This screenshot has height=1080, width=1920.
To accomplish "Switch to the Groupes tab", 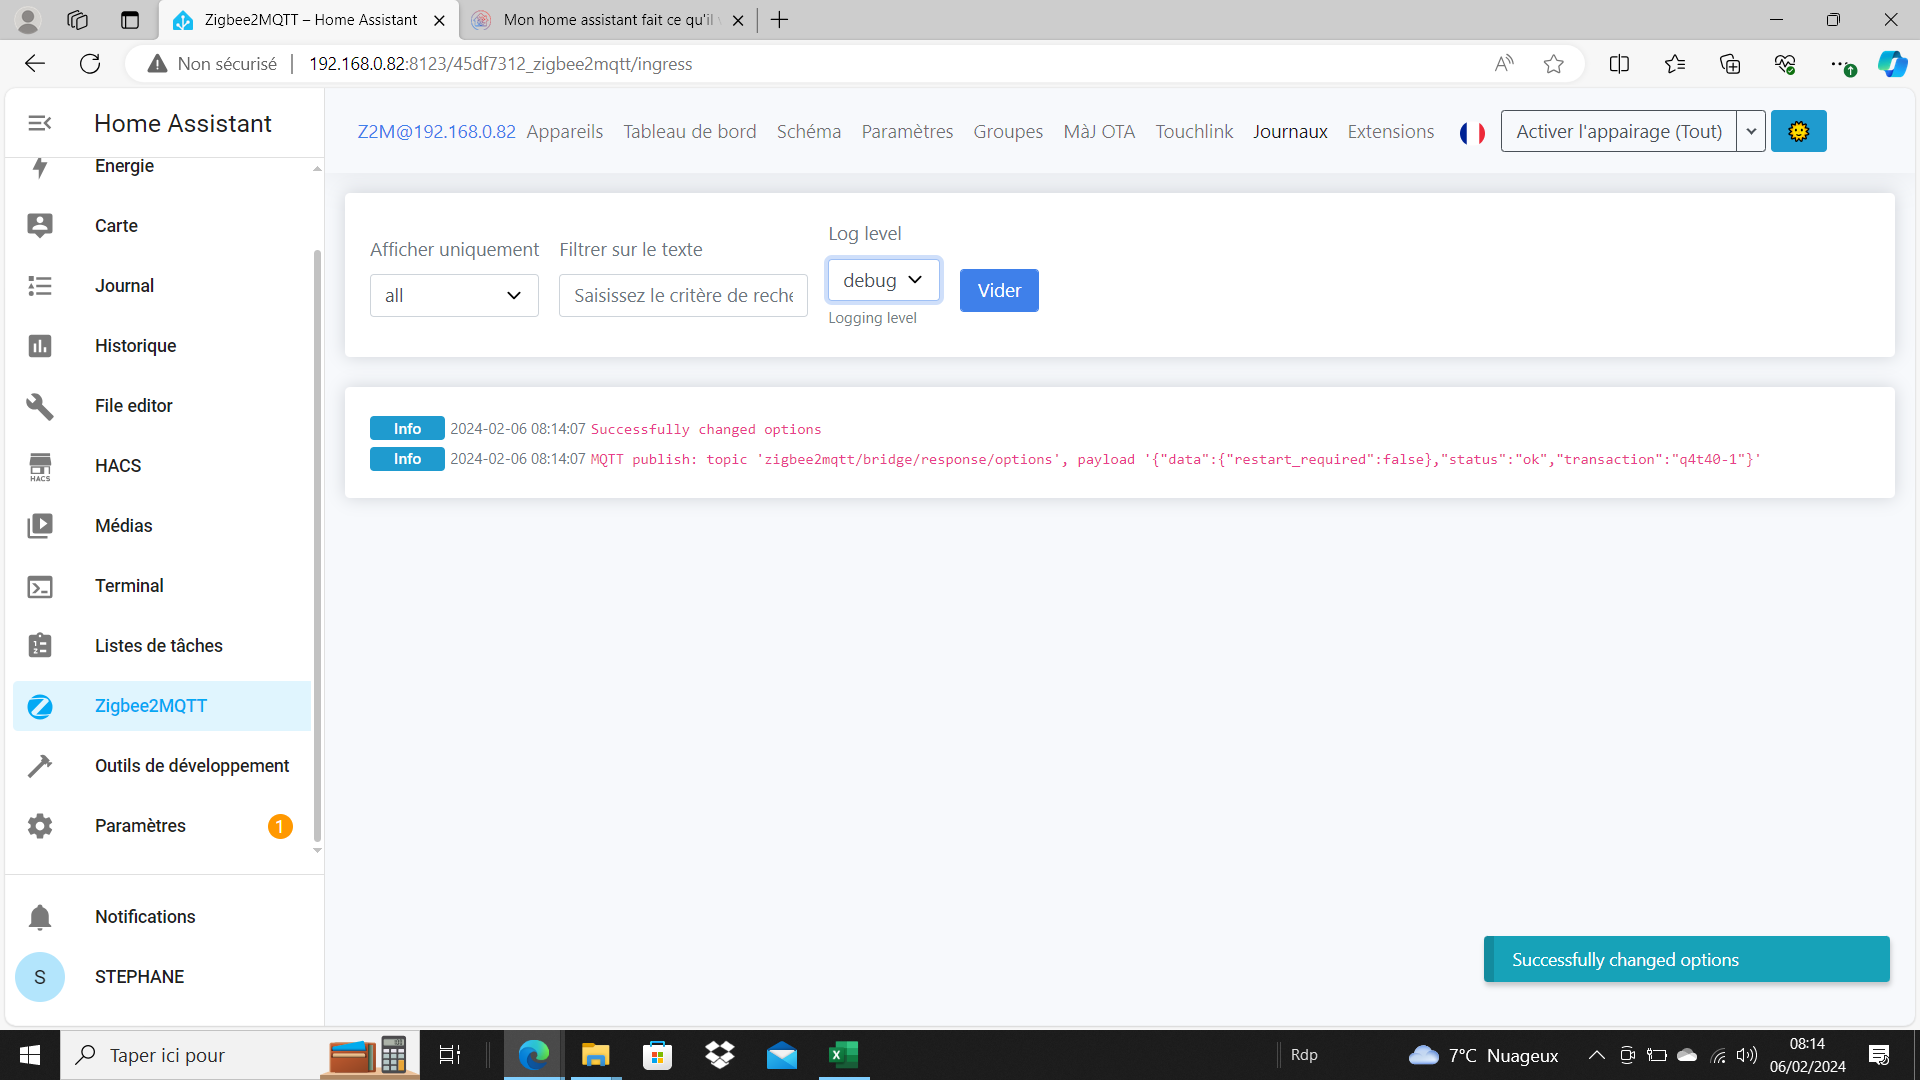I will tap(1008, 132).
